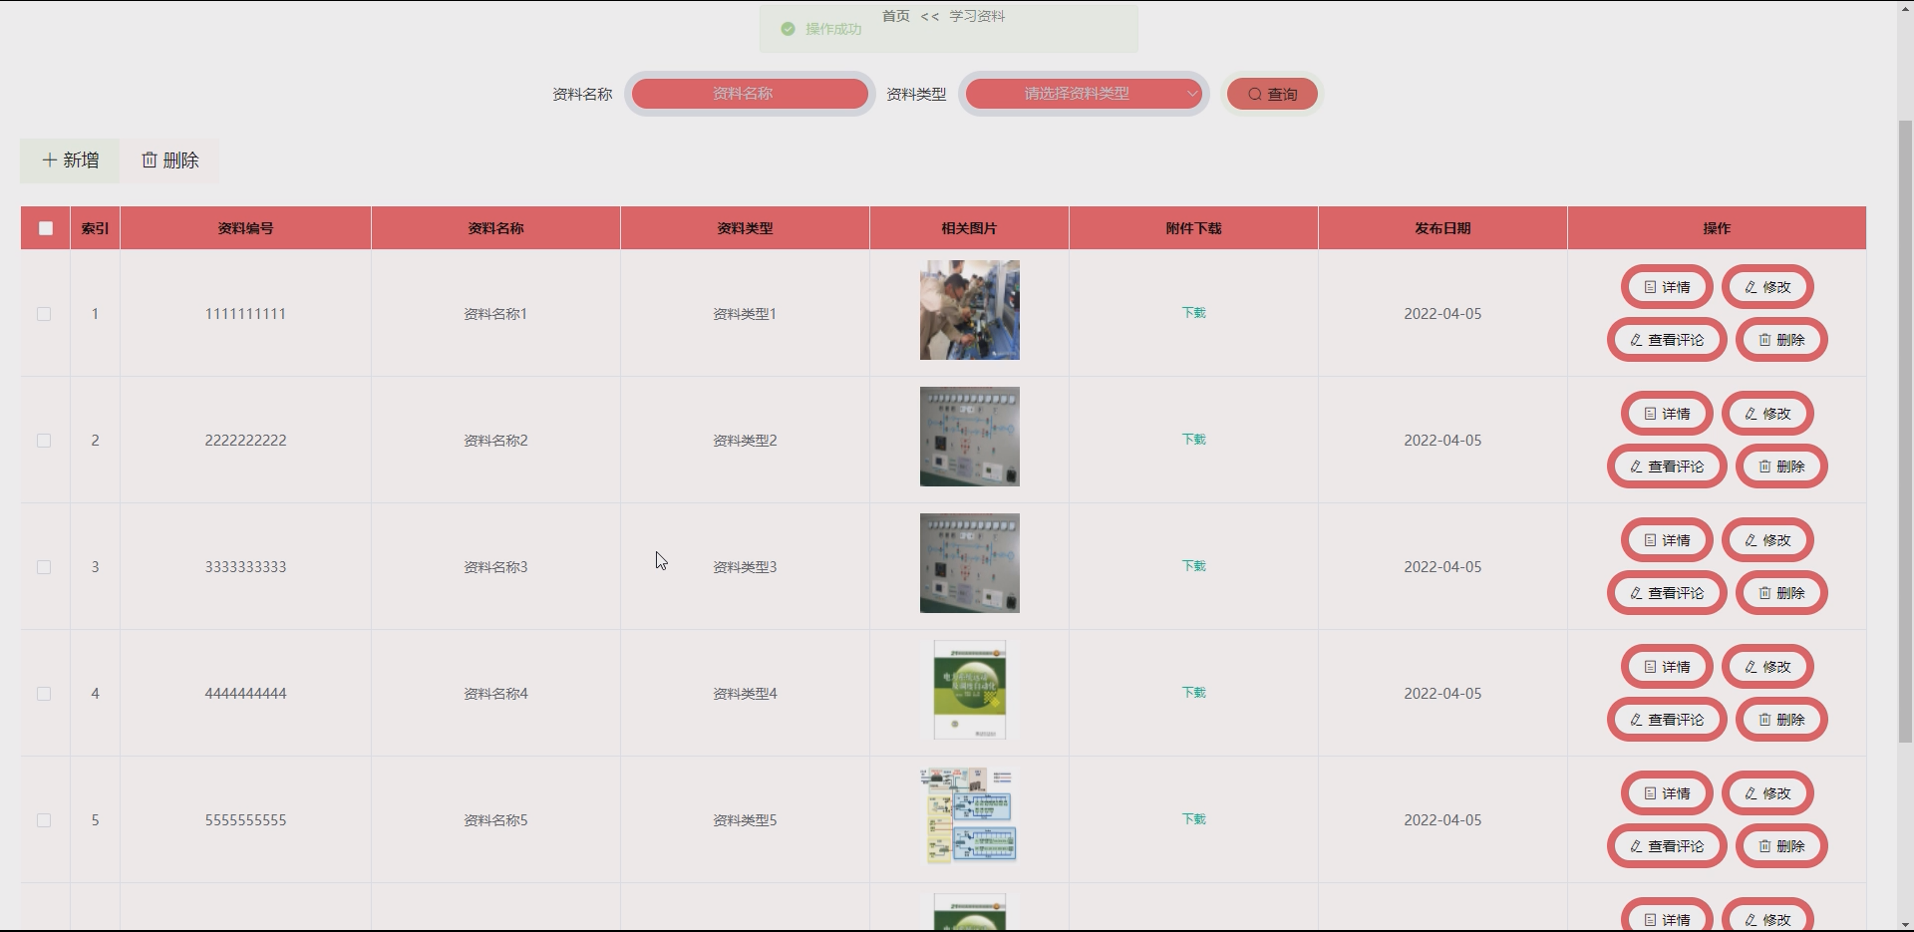
Task: Open the green book thumbnail of 资料名称4
Action: point(970,690)
